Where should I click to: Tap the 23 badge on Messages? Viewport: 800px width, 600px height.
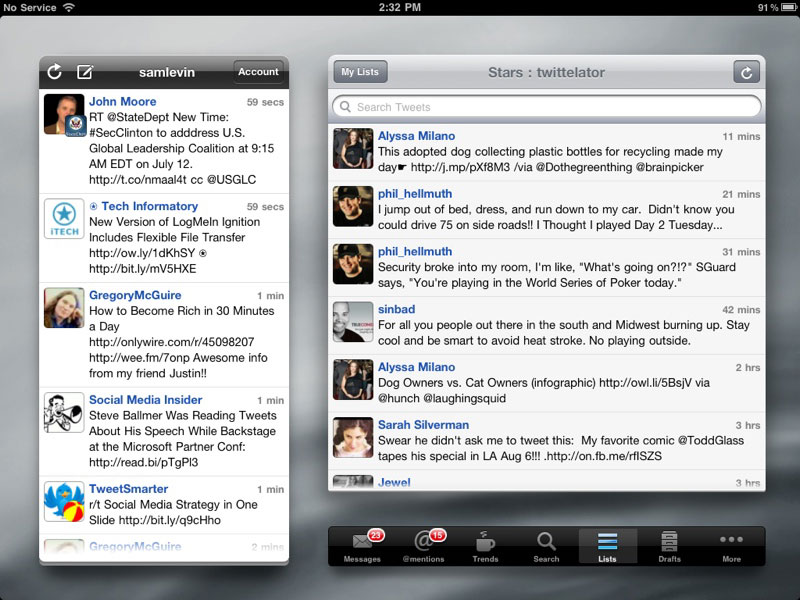point(376,535)
